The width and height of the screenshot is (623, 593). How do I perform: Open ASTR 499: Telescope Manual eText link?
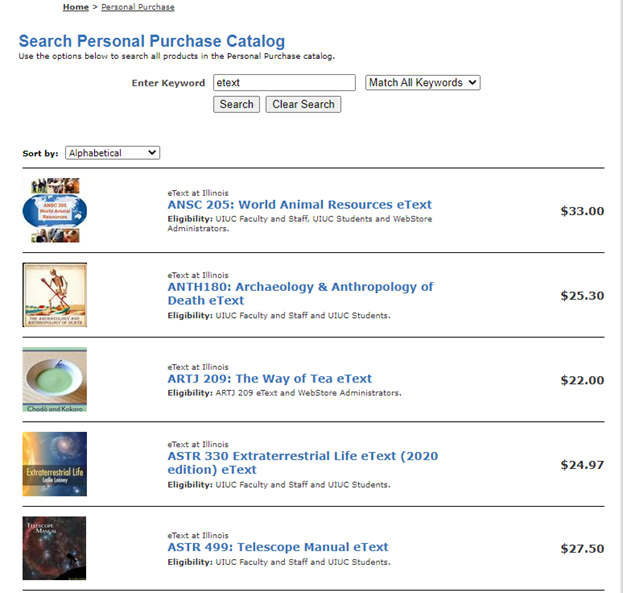278,547
